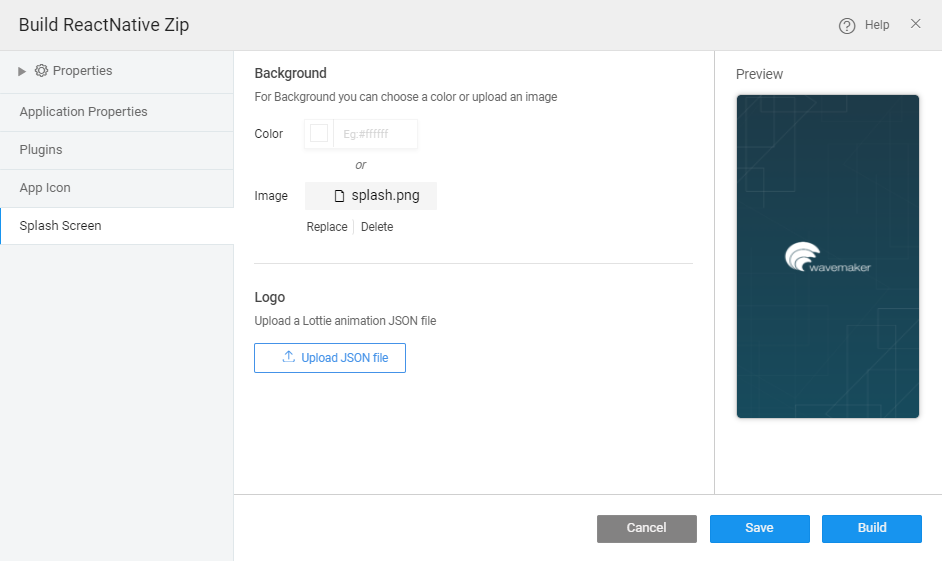Go to the App Icon section
The height and width of the screenshot is (561, 942).
45,188
